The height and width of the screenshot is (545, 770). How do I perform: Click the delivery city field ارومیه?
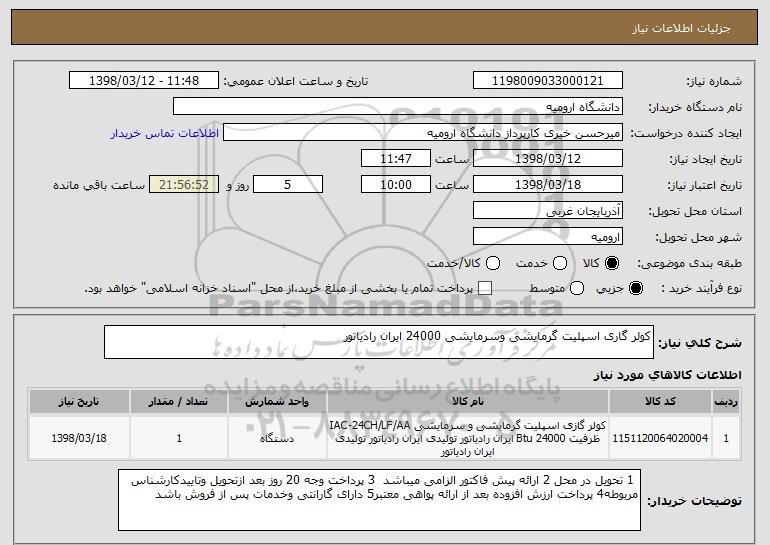(548, 237)
